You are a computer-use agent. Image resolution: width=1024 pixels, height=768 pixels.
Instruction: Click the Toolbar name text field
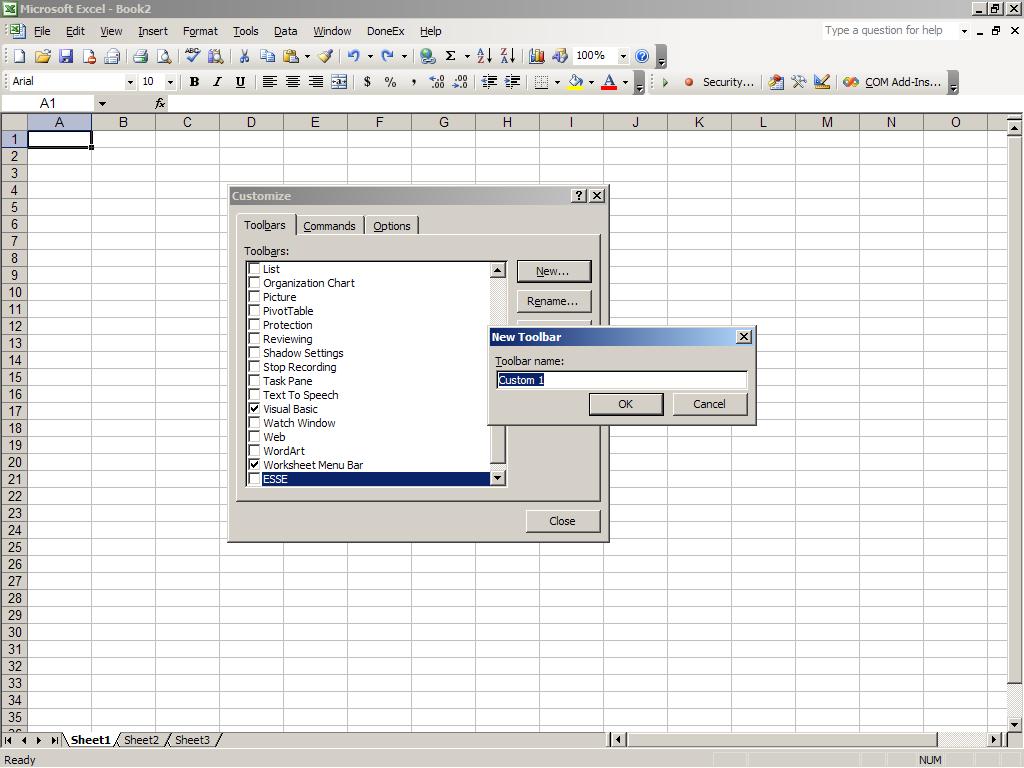[621, 380]
